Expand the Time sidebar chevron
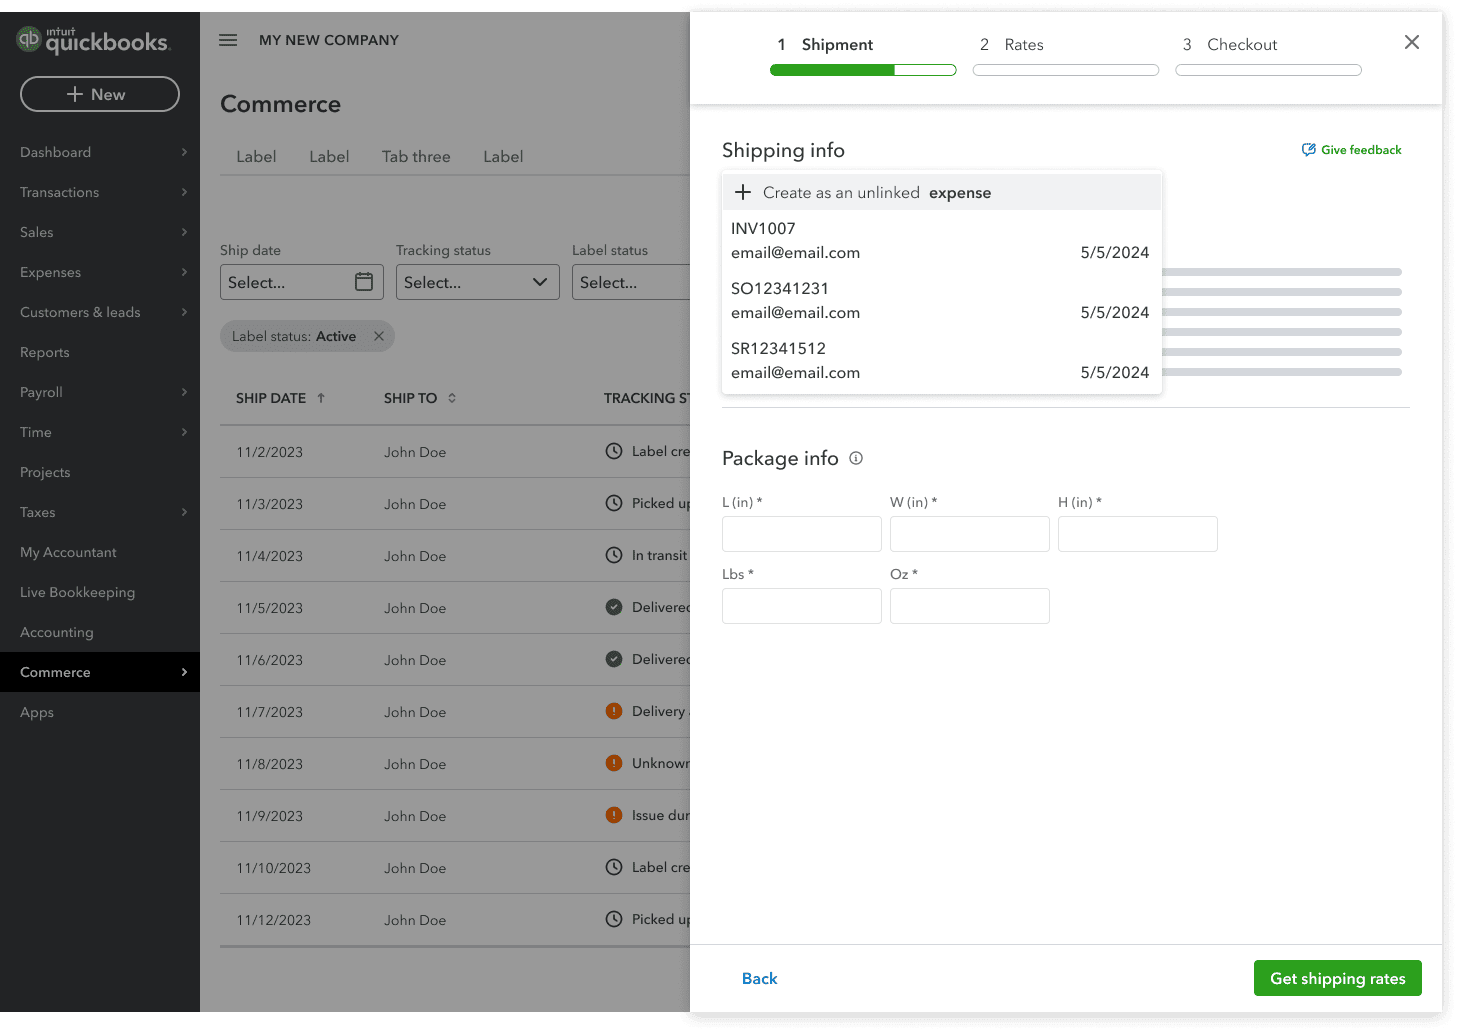This screenshot has height=1032, width=1458. click(184, 432)
